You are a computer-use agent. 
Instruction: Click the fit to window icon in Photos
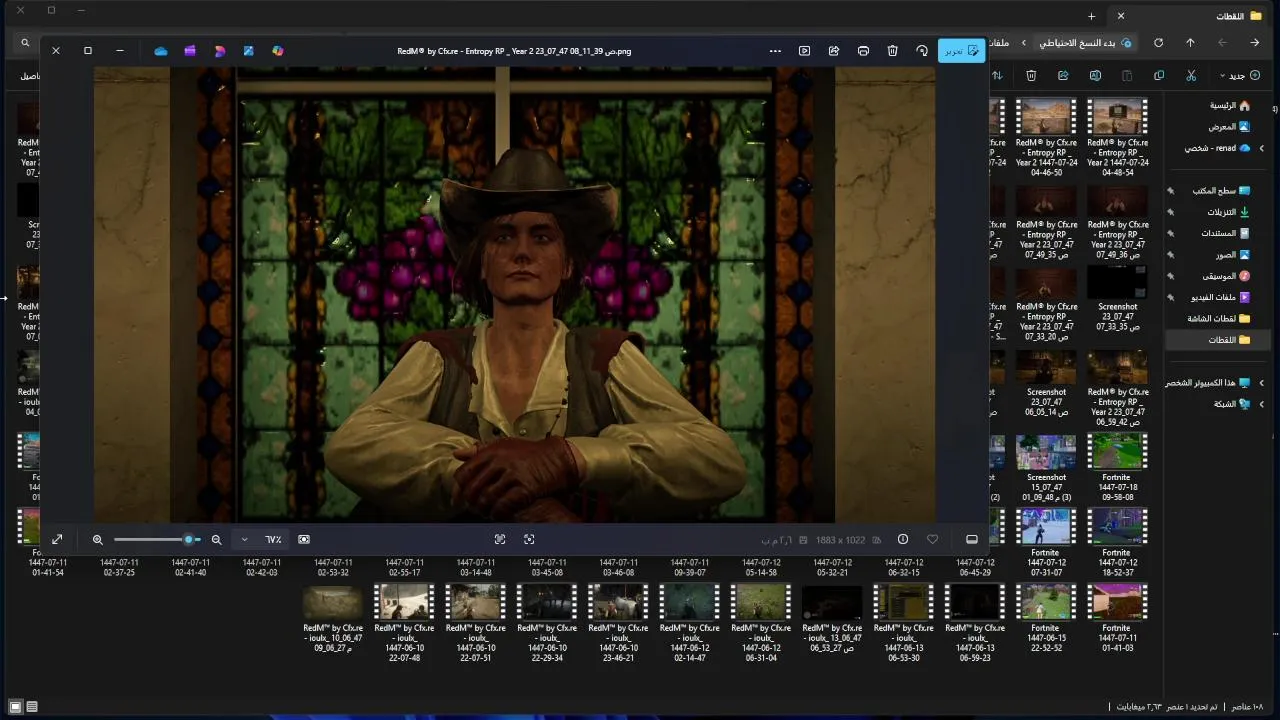(x=529, y=539)
